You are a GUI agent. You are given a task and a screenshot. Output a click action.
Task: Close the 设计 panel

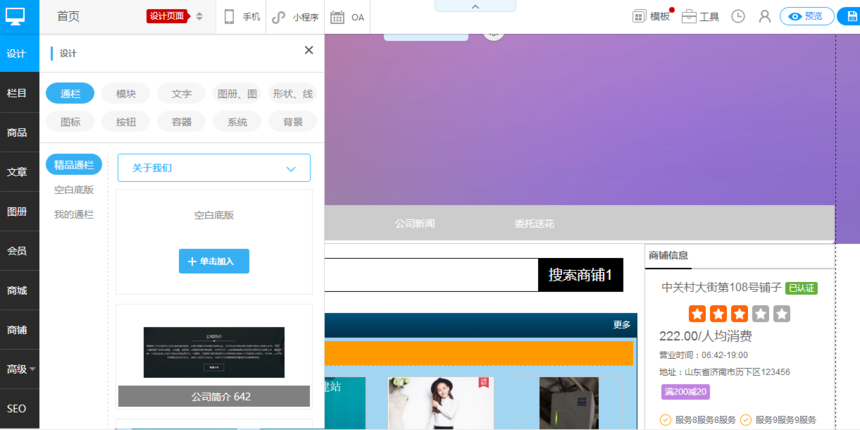click(x=308, y=51)
